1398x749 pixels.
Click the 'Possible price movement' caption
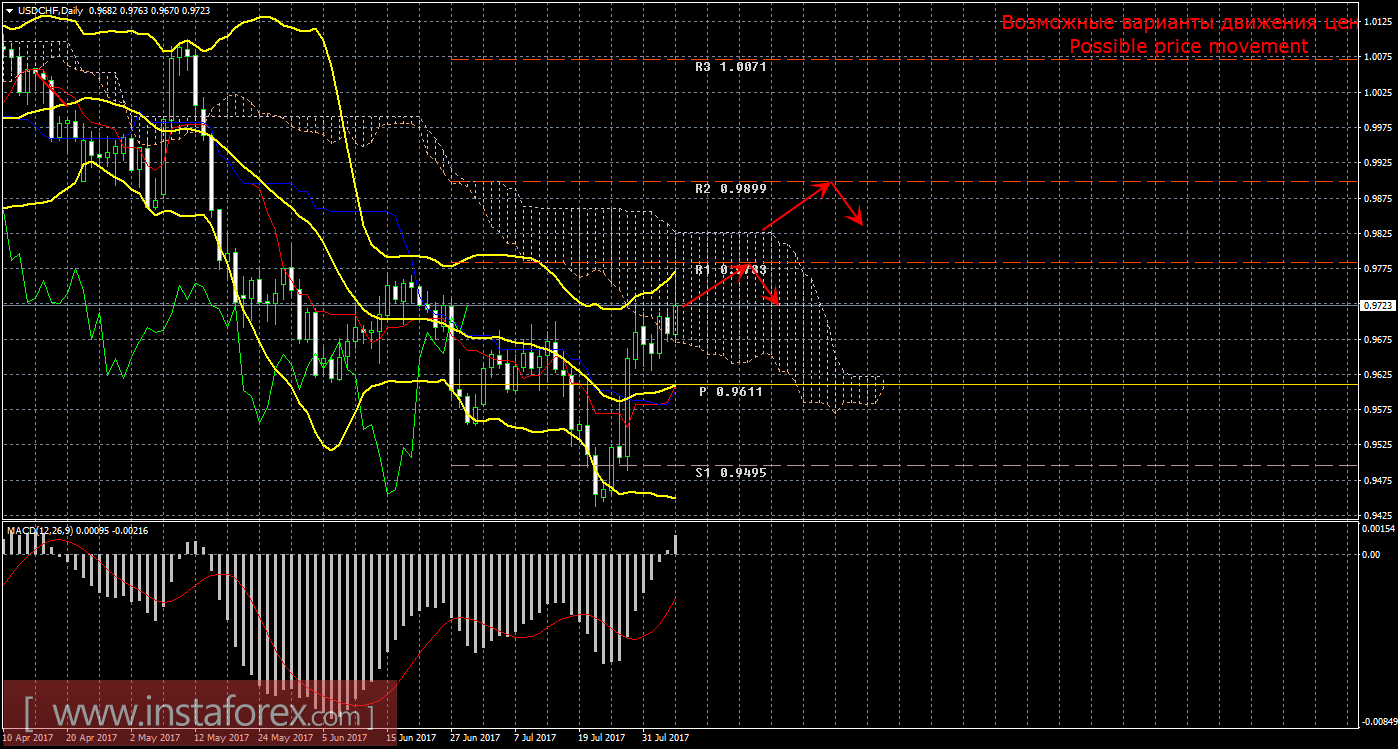[1189, 47]
